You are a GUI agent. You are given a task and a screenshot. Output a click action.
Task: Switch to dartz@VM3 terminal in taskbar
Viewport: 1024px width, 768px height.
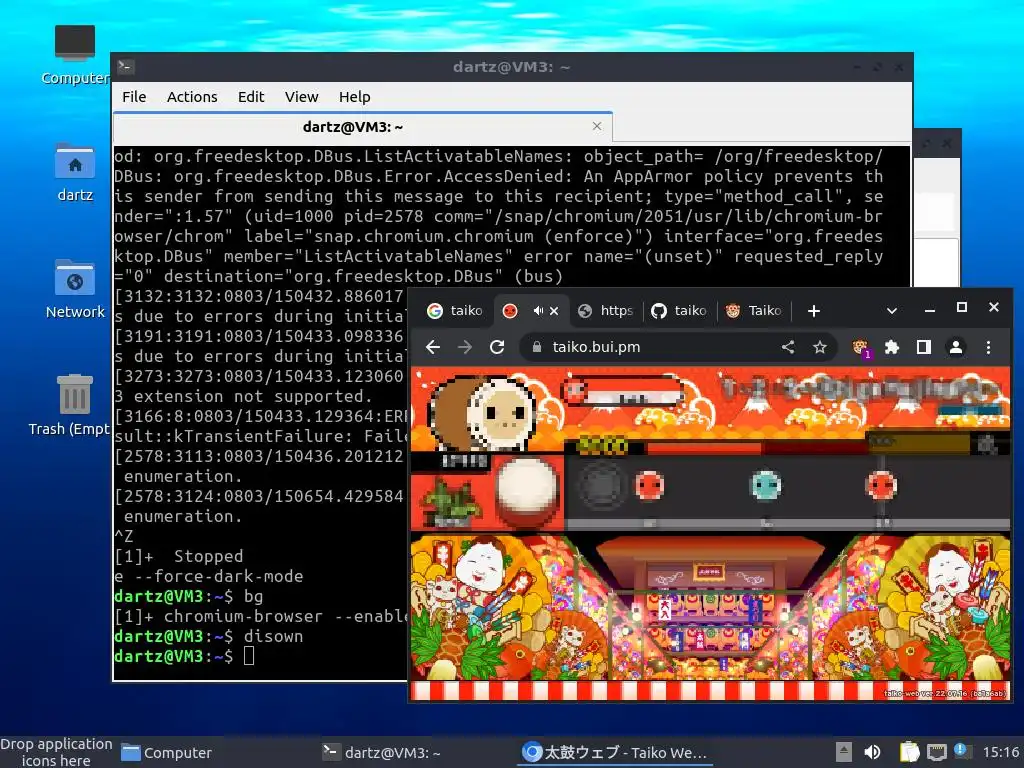pos(382,752)
